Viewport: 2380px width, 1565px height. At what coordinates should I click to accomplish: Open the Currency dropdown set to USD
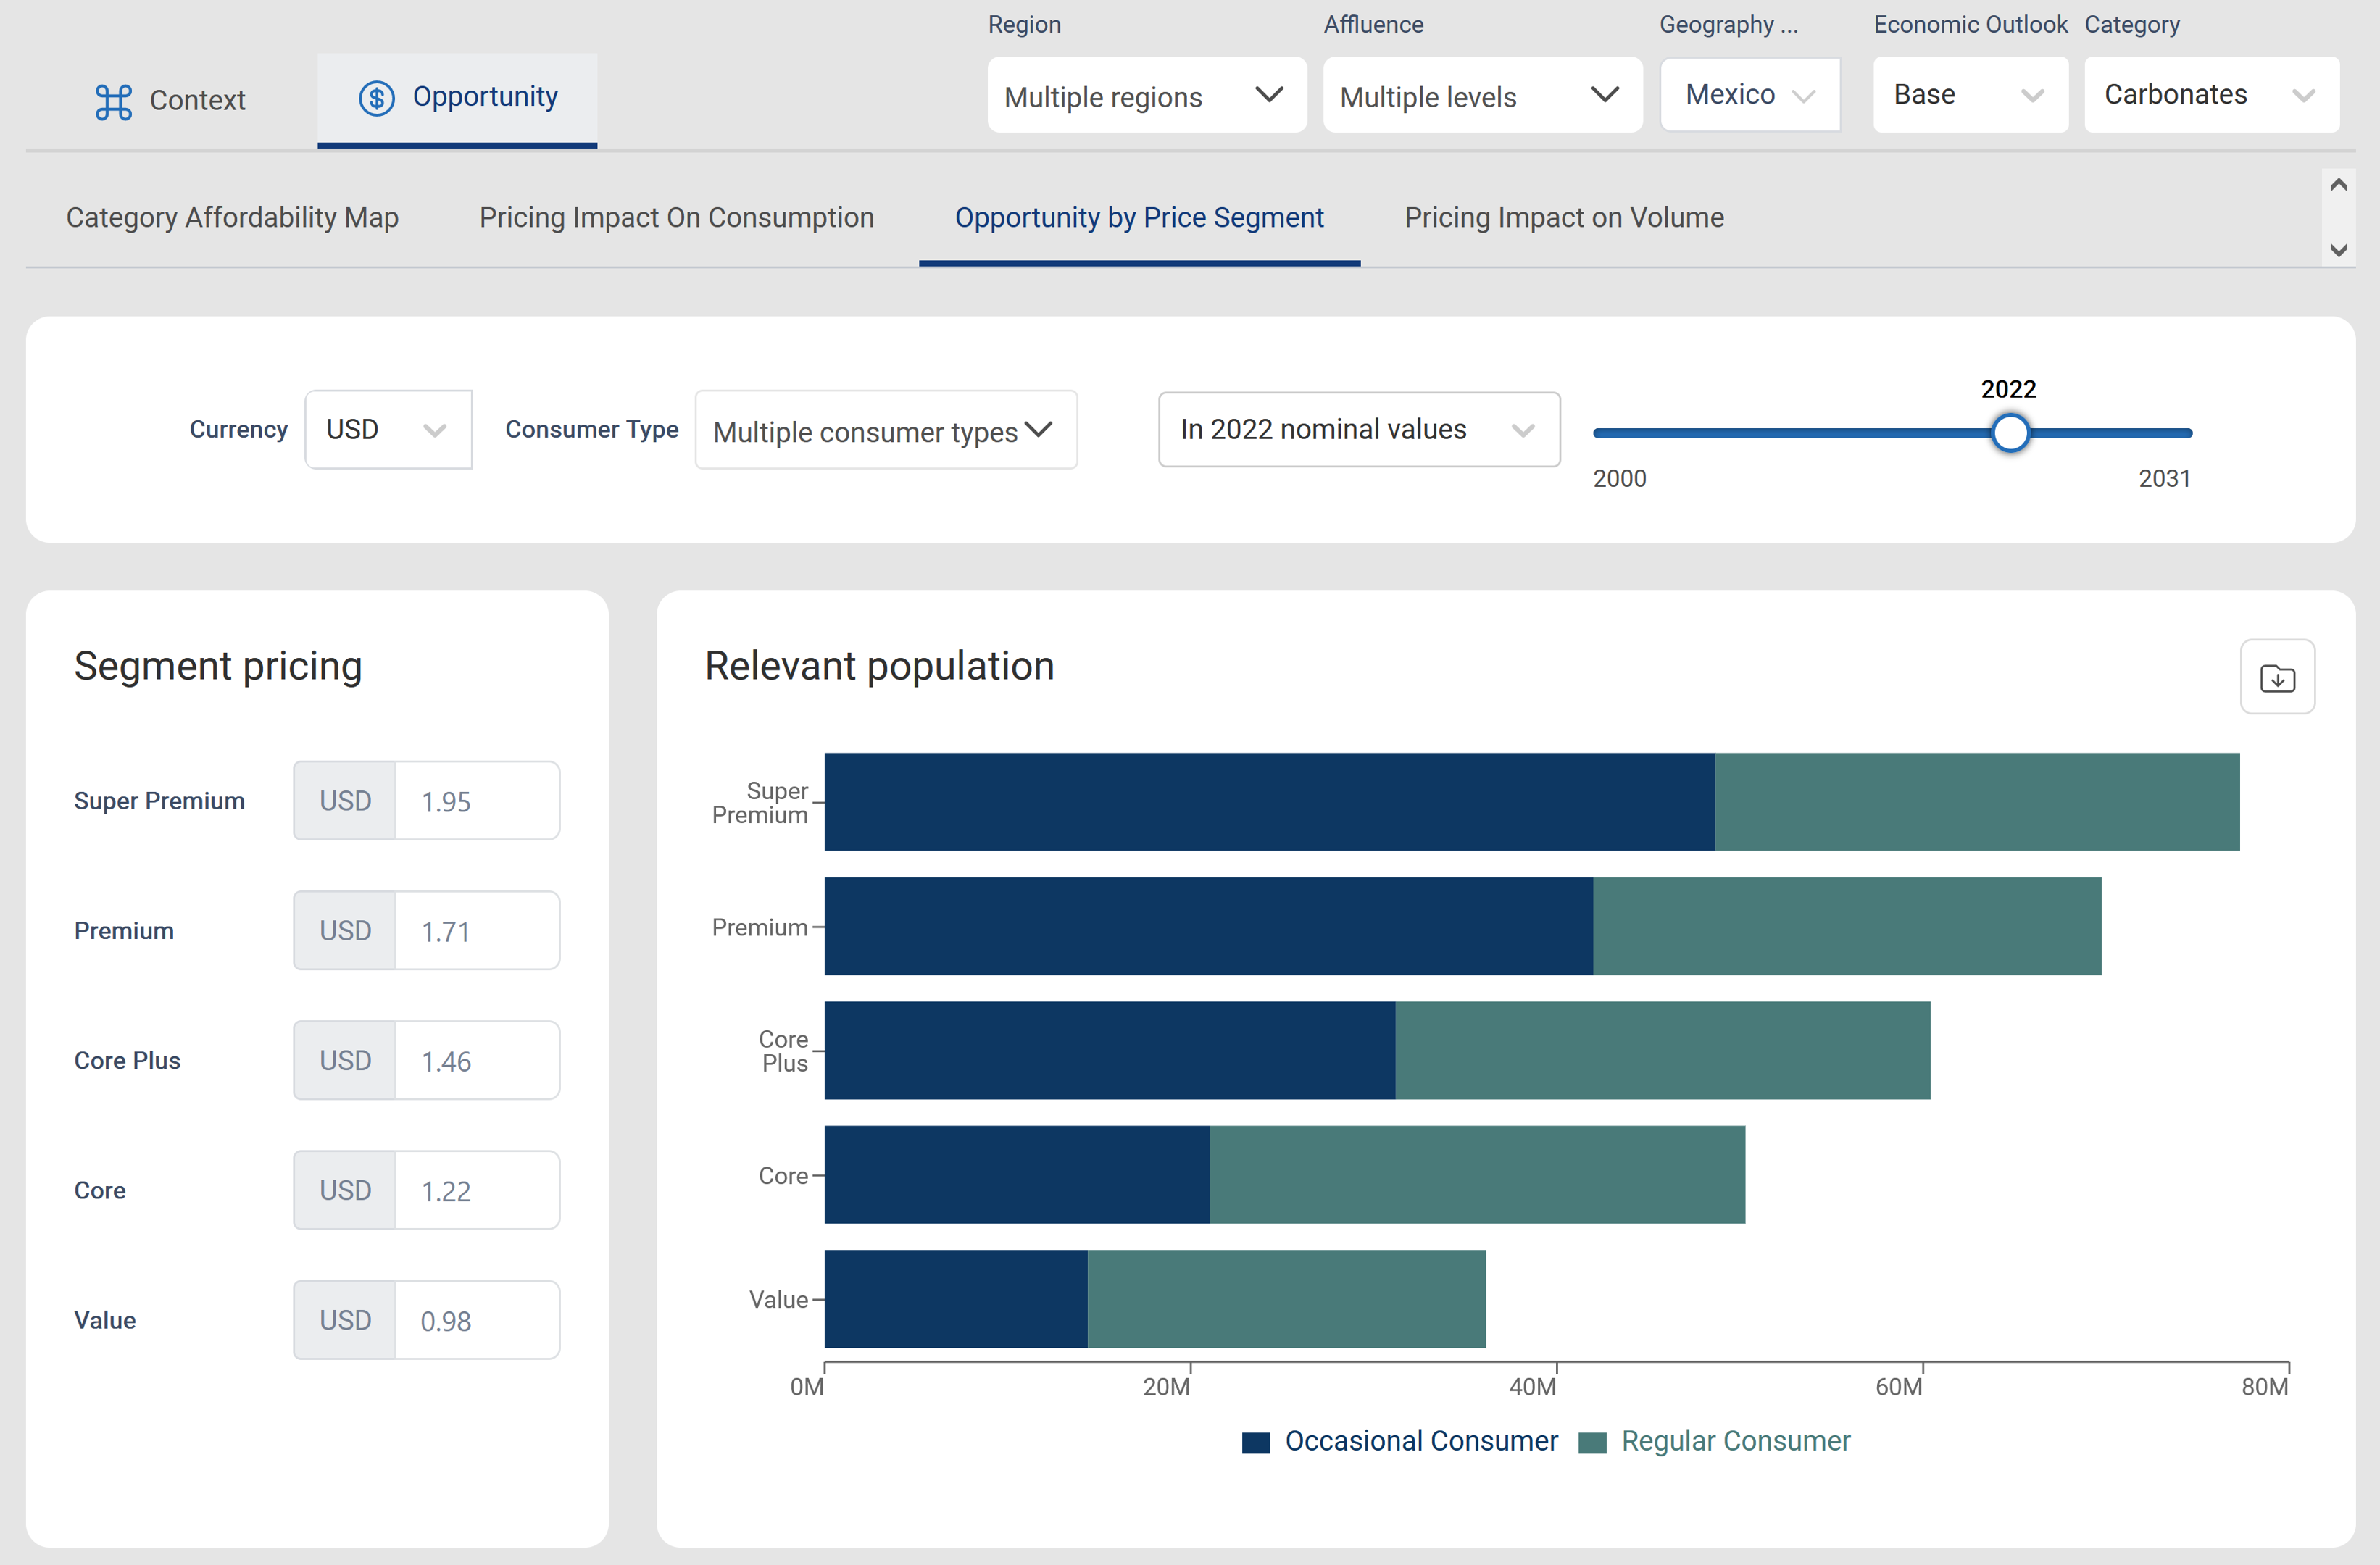388,429
